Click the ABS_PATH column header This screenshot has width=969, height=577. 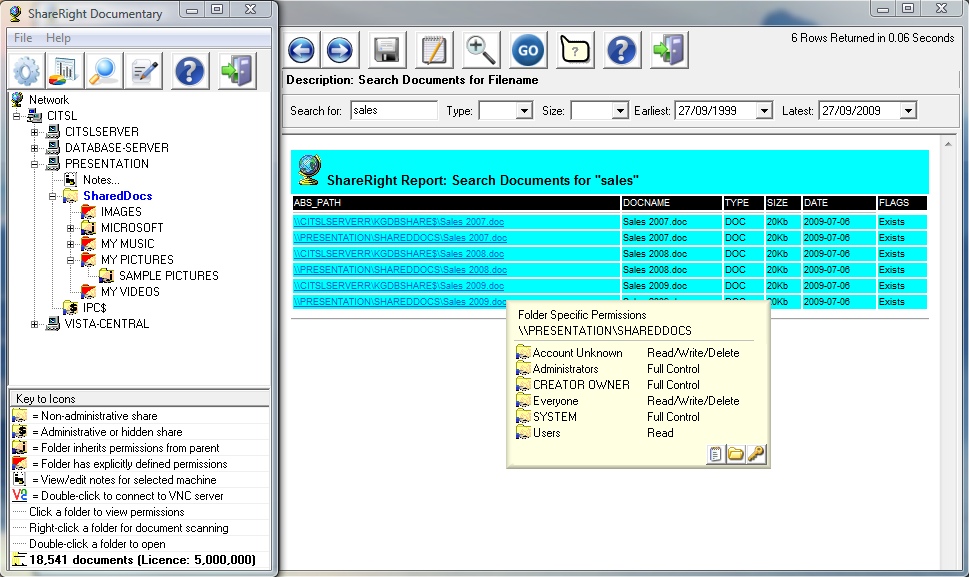tap(456, 203)
